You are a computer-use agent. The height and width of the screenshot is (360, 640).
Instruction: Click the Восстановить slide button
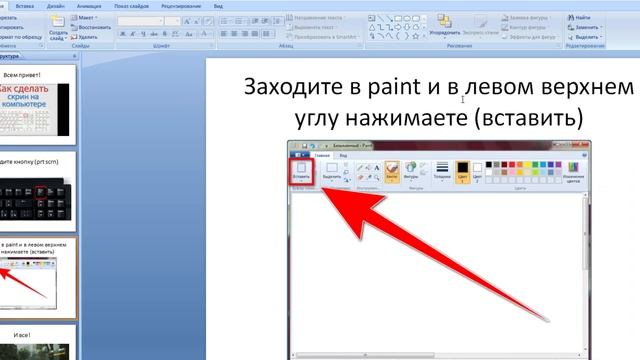coord(91,27)
